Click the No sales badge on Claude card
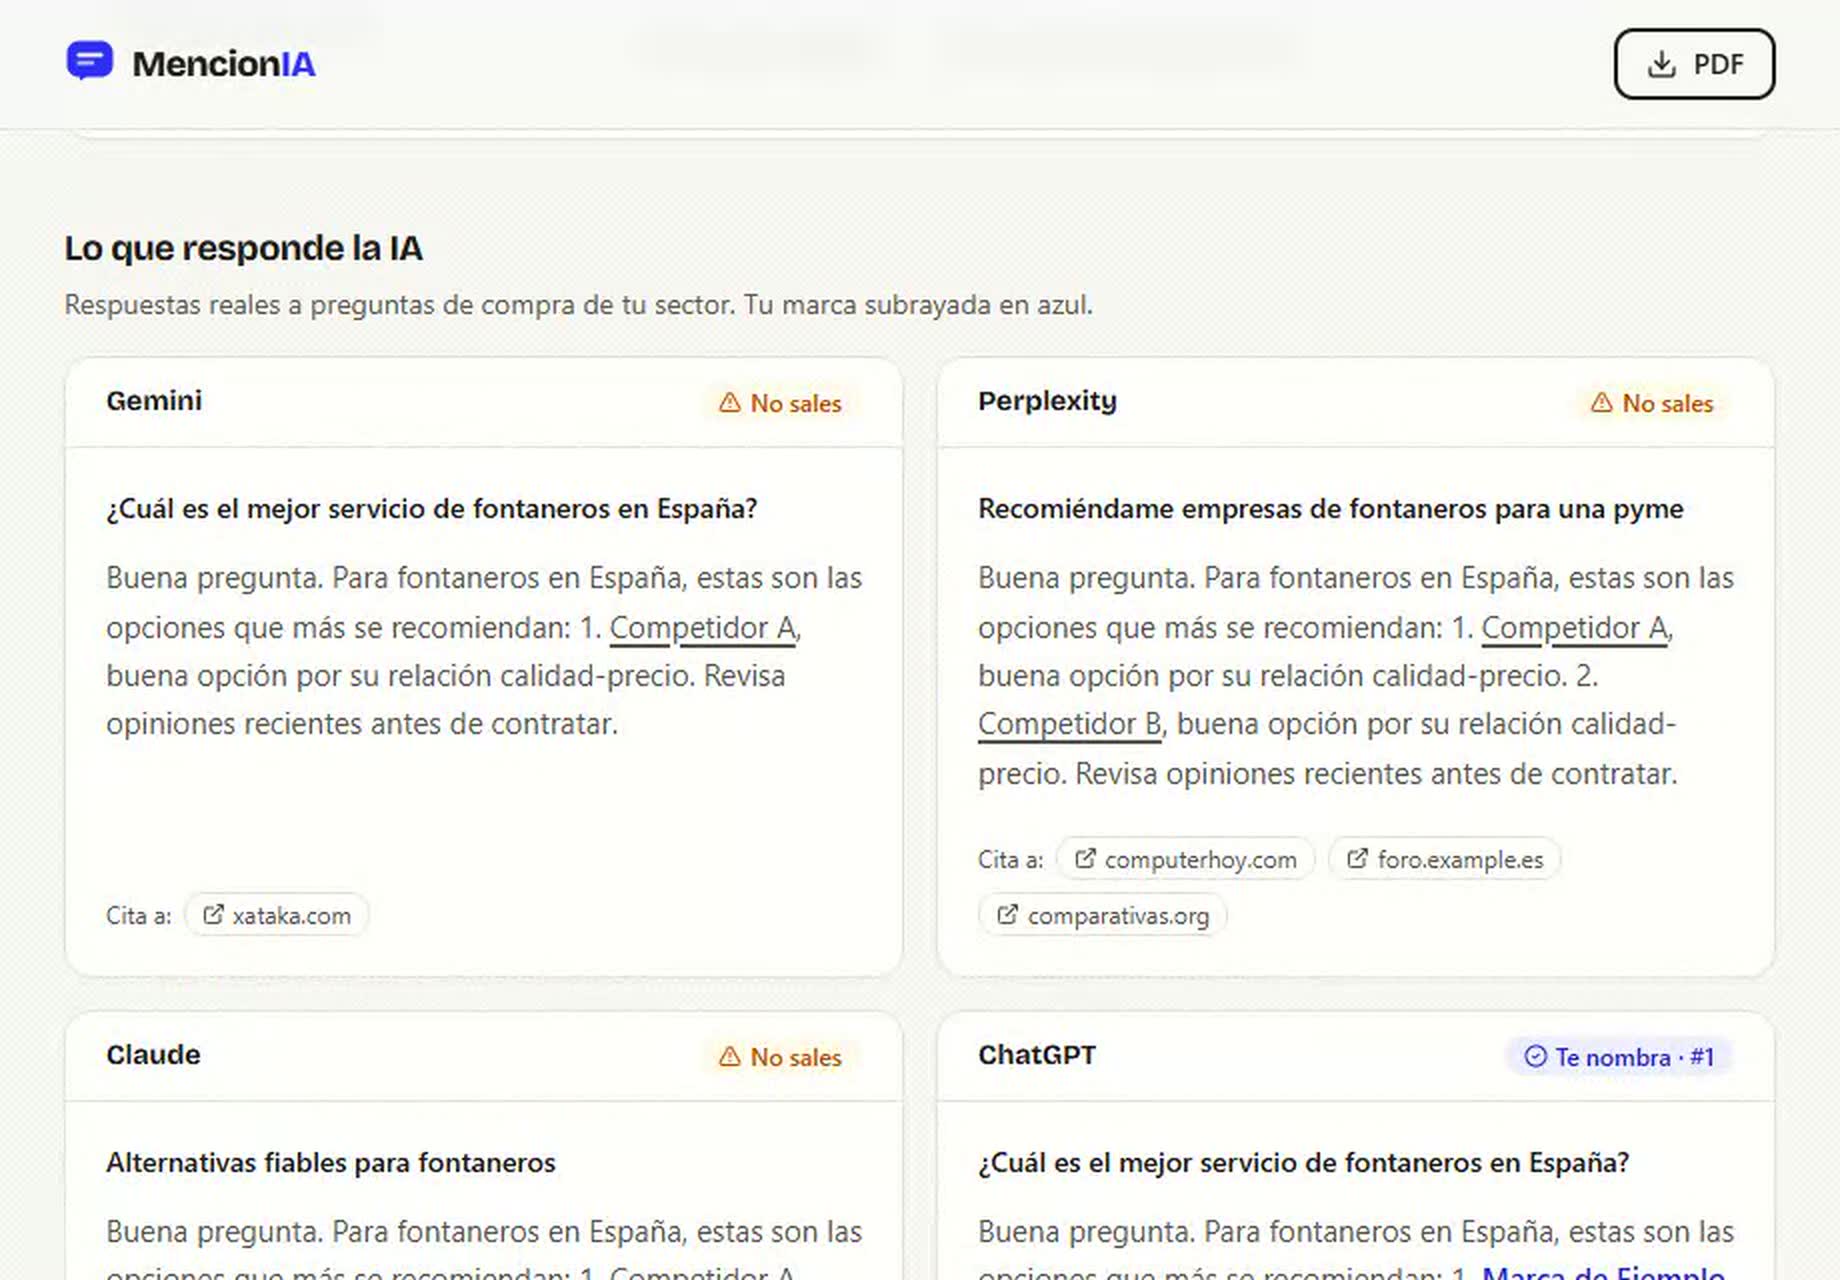Image resolution: width=1840 pixels, height=1280 pixels. 781,1057
